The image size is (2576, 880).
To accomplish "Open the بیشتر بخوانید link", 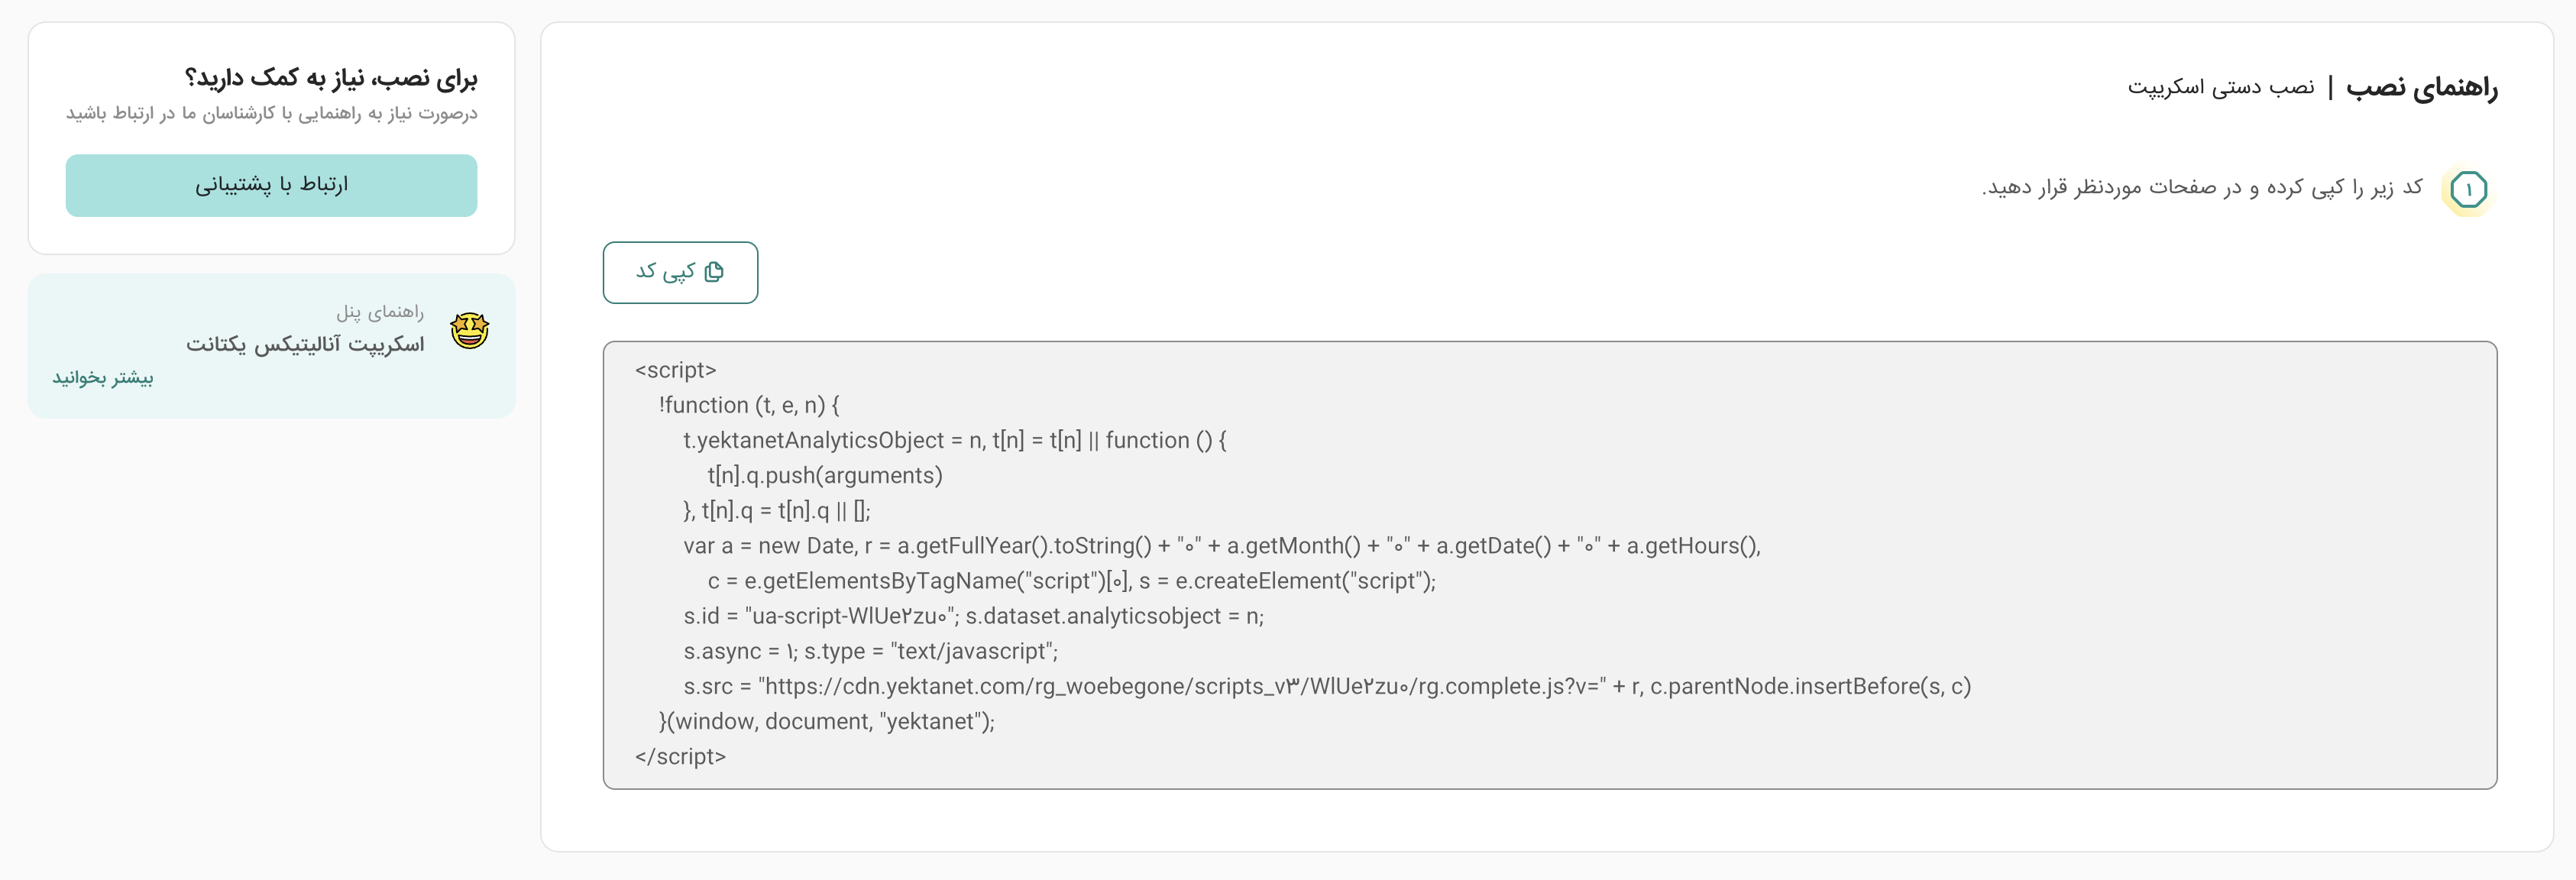I will point(103,378).
